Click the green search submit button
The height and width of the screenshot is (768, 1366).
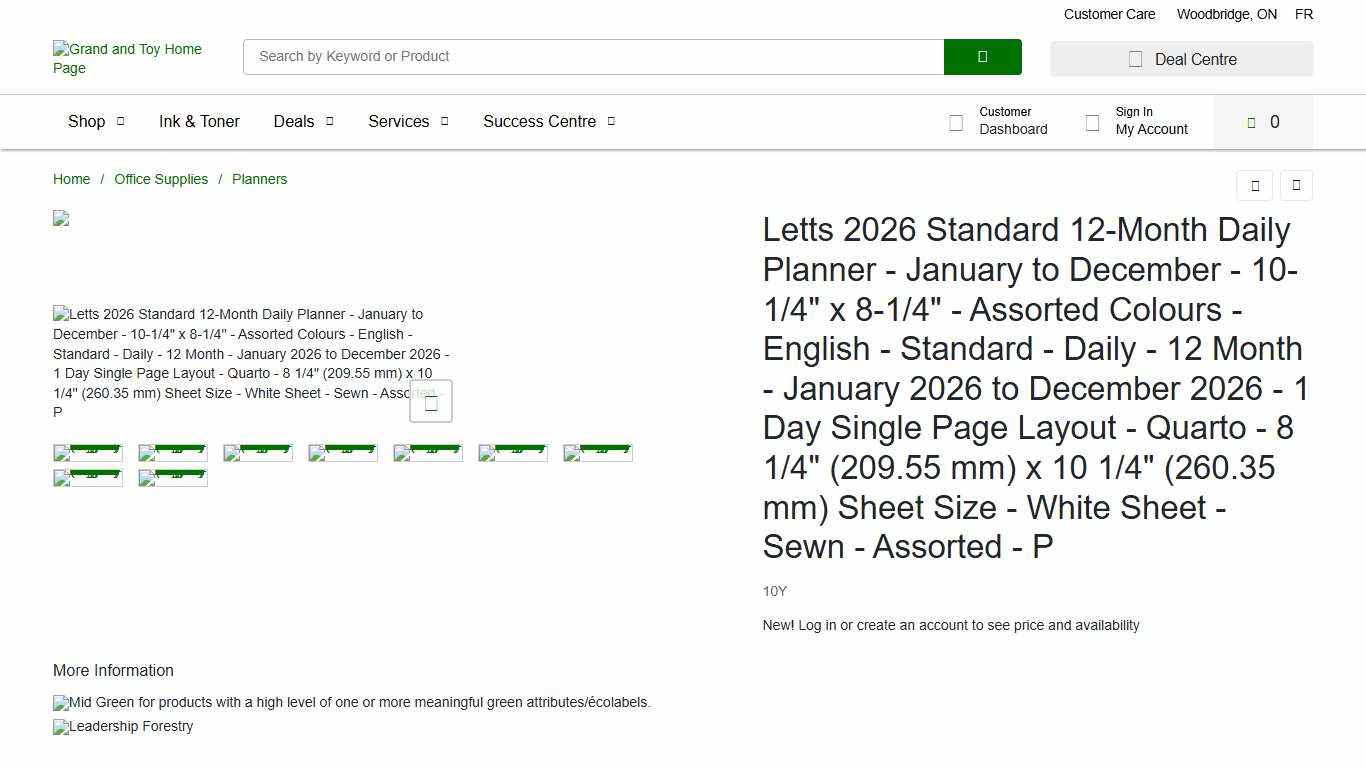982,57
